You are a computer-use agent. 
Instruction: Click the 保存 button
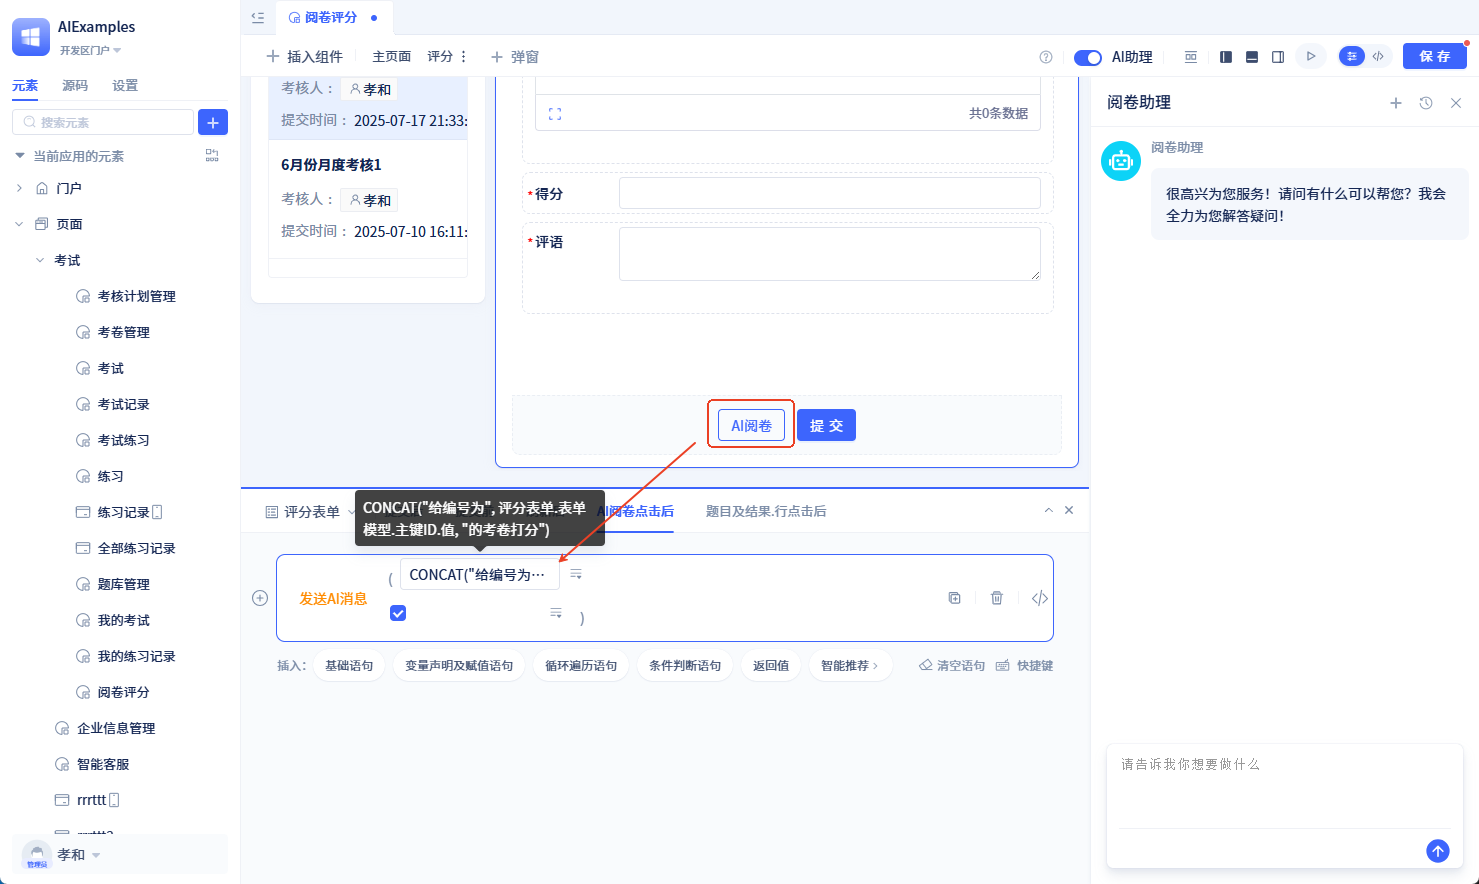point(1434,56)
